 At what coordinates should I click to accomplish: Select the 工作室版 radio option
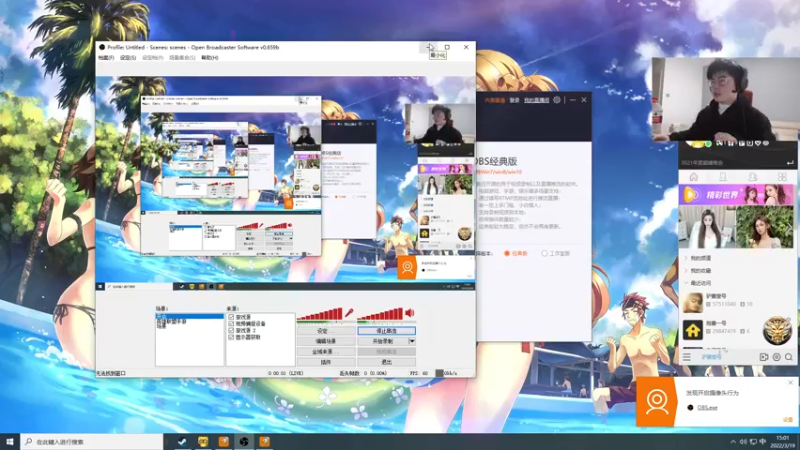click(x=544, y=253)
